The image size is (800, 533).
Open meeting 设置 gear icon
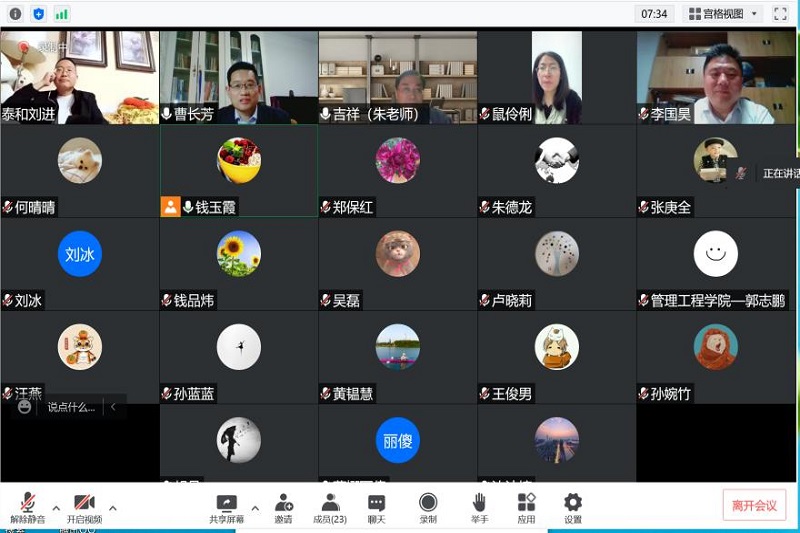573,506
